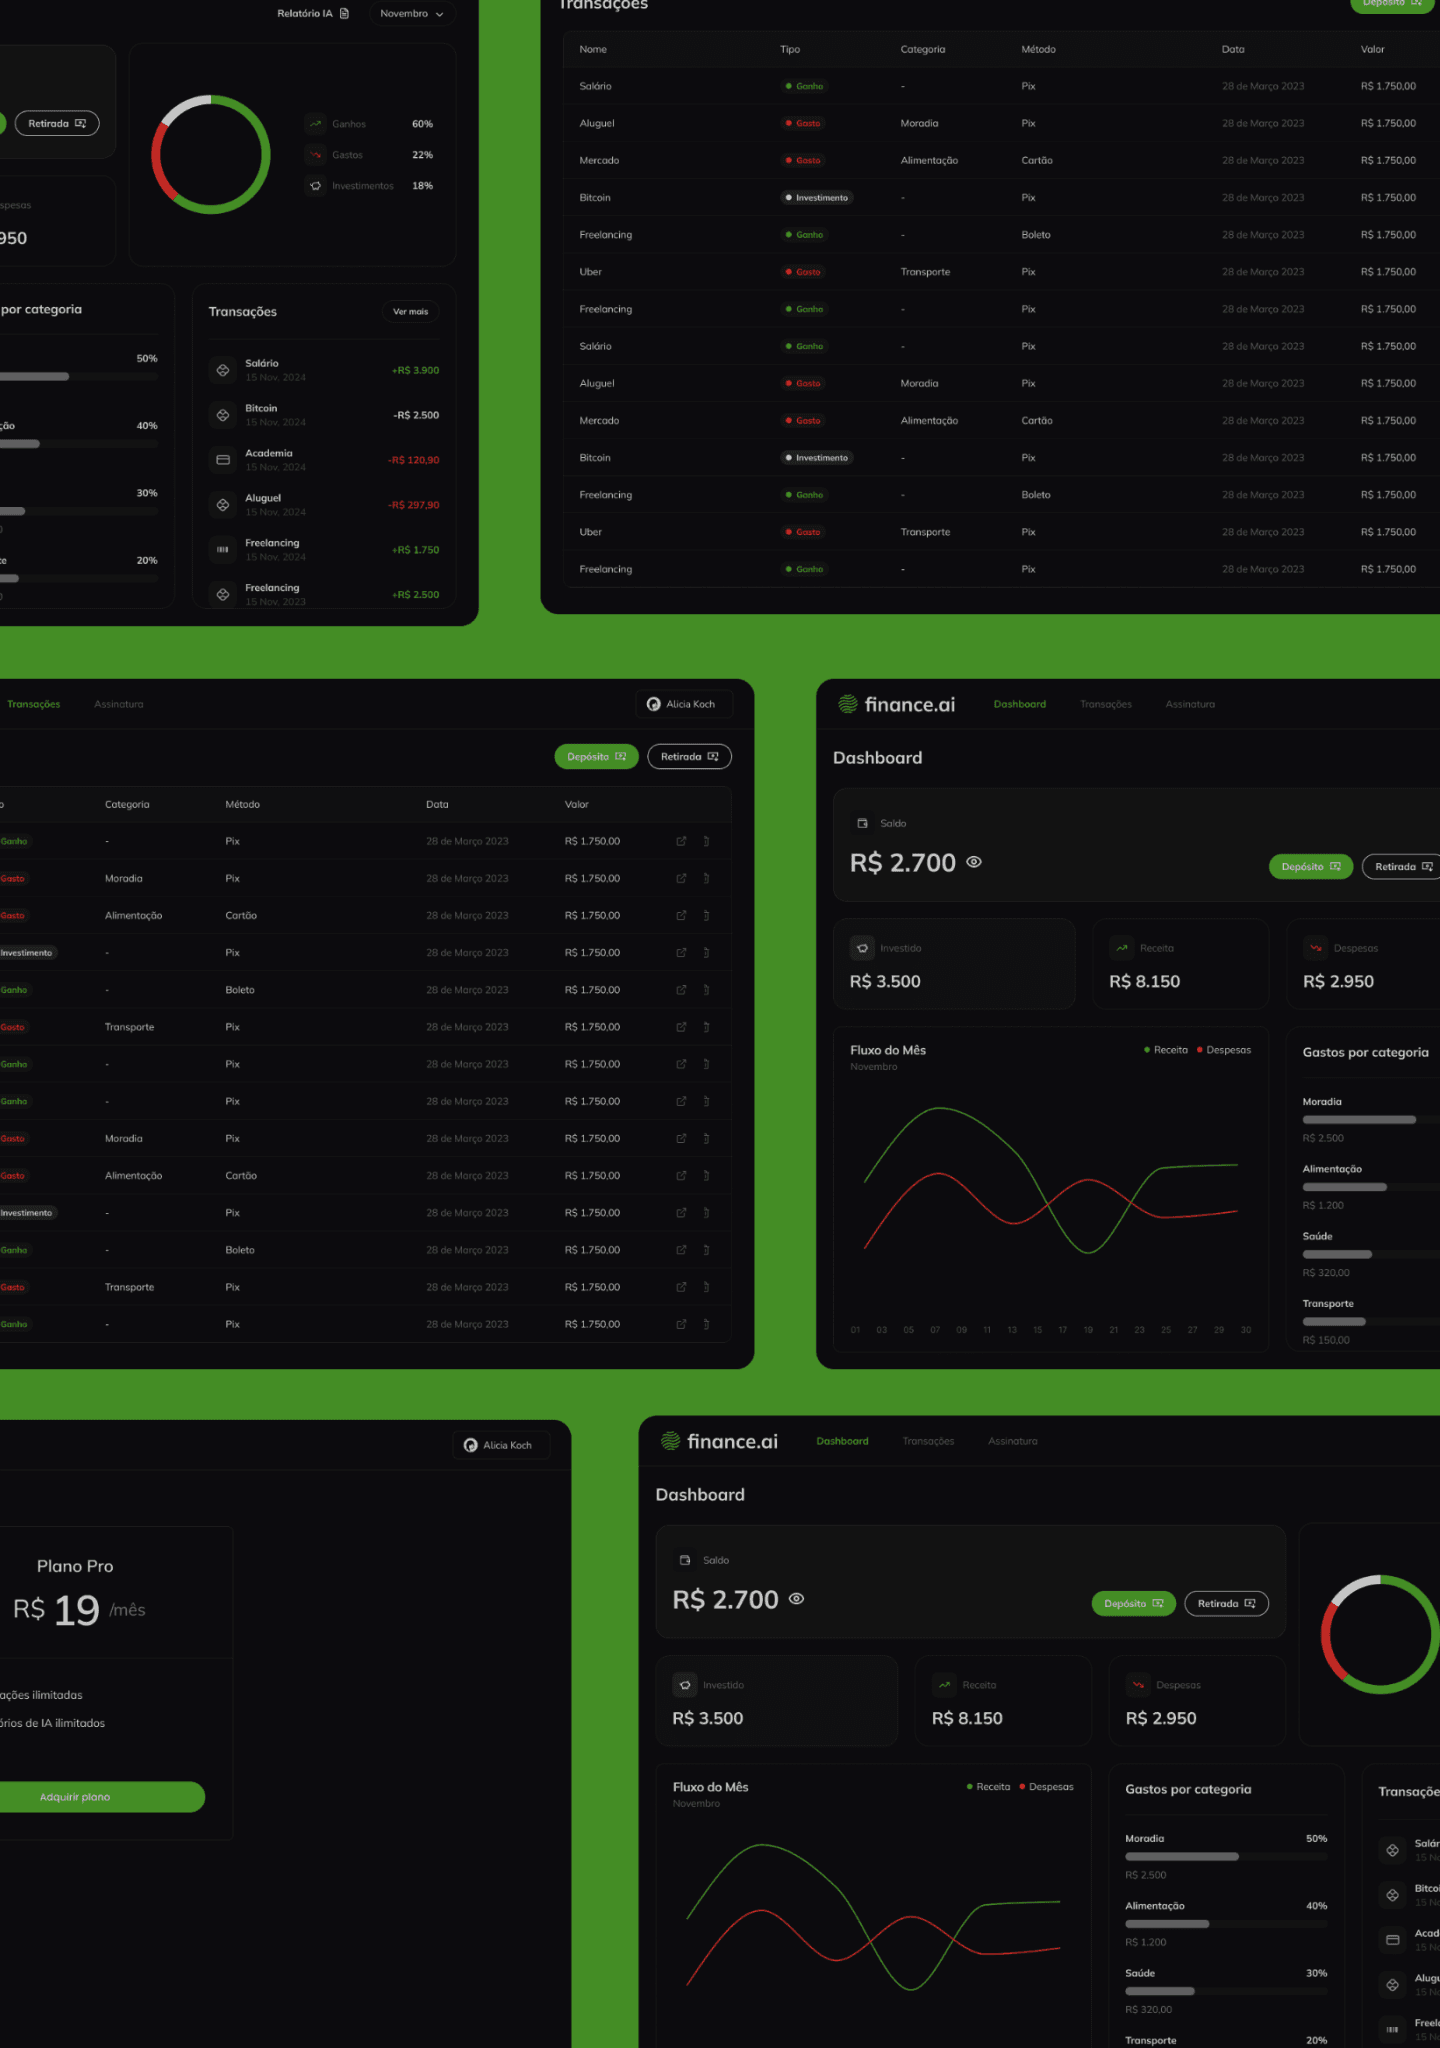Click Retirada button below Relatório IA
Viewport: 1440px width, 2048px height.
[57, 124]
